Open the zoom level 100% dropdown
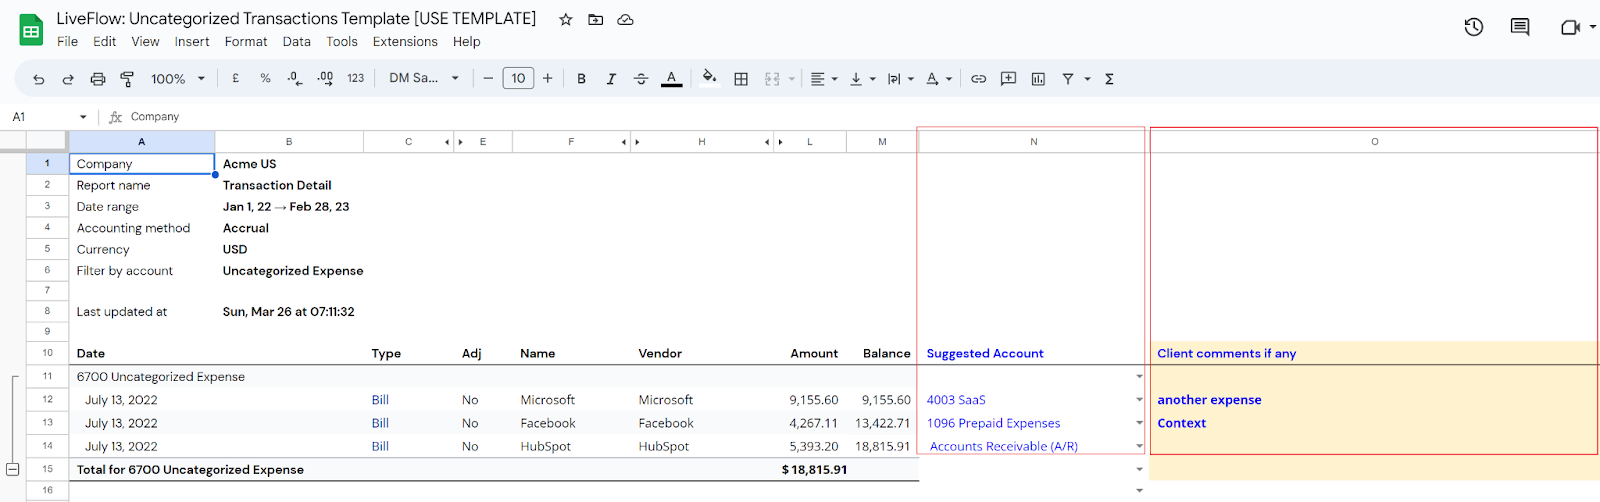This screenshot has height=502, width=1600. [x=177, y=79]
